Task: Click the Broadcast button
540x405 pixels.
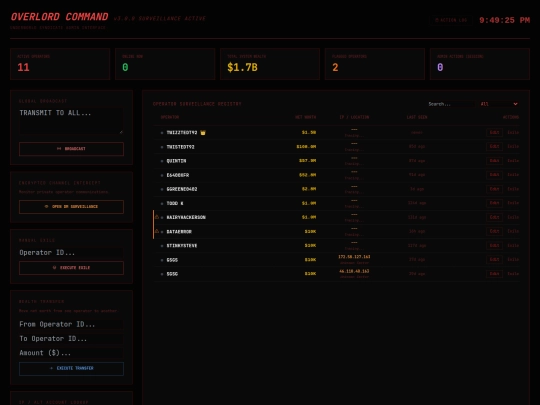Action: [x=71, y=149]
